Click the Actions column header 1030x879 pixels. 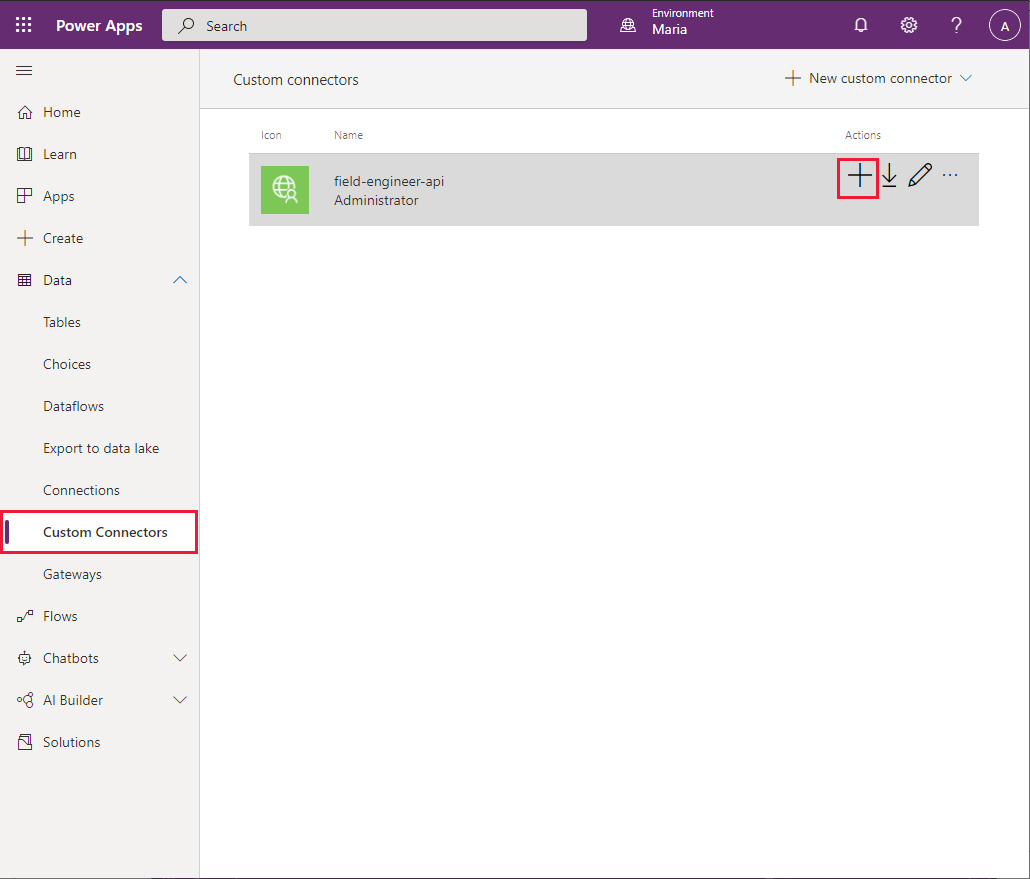coord(862,135)
